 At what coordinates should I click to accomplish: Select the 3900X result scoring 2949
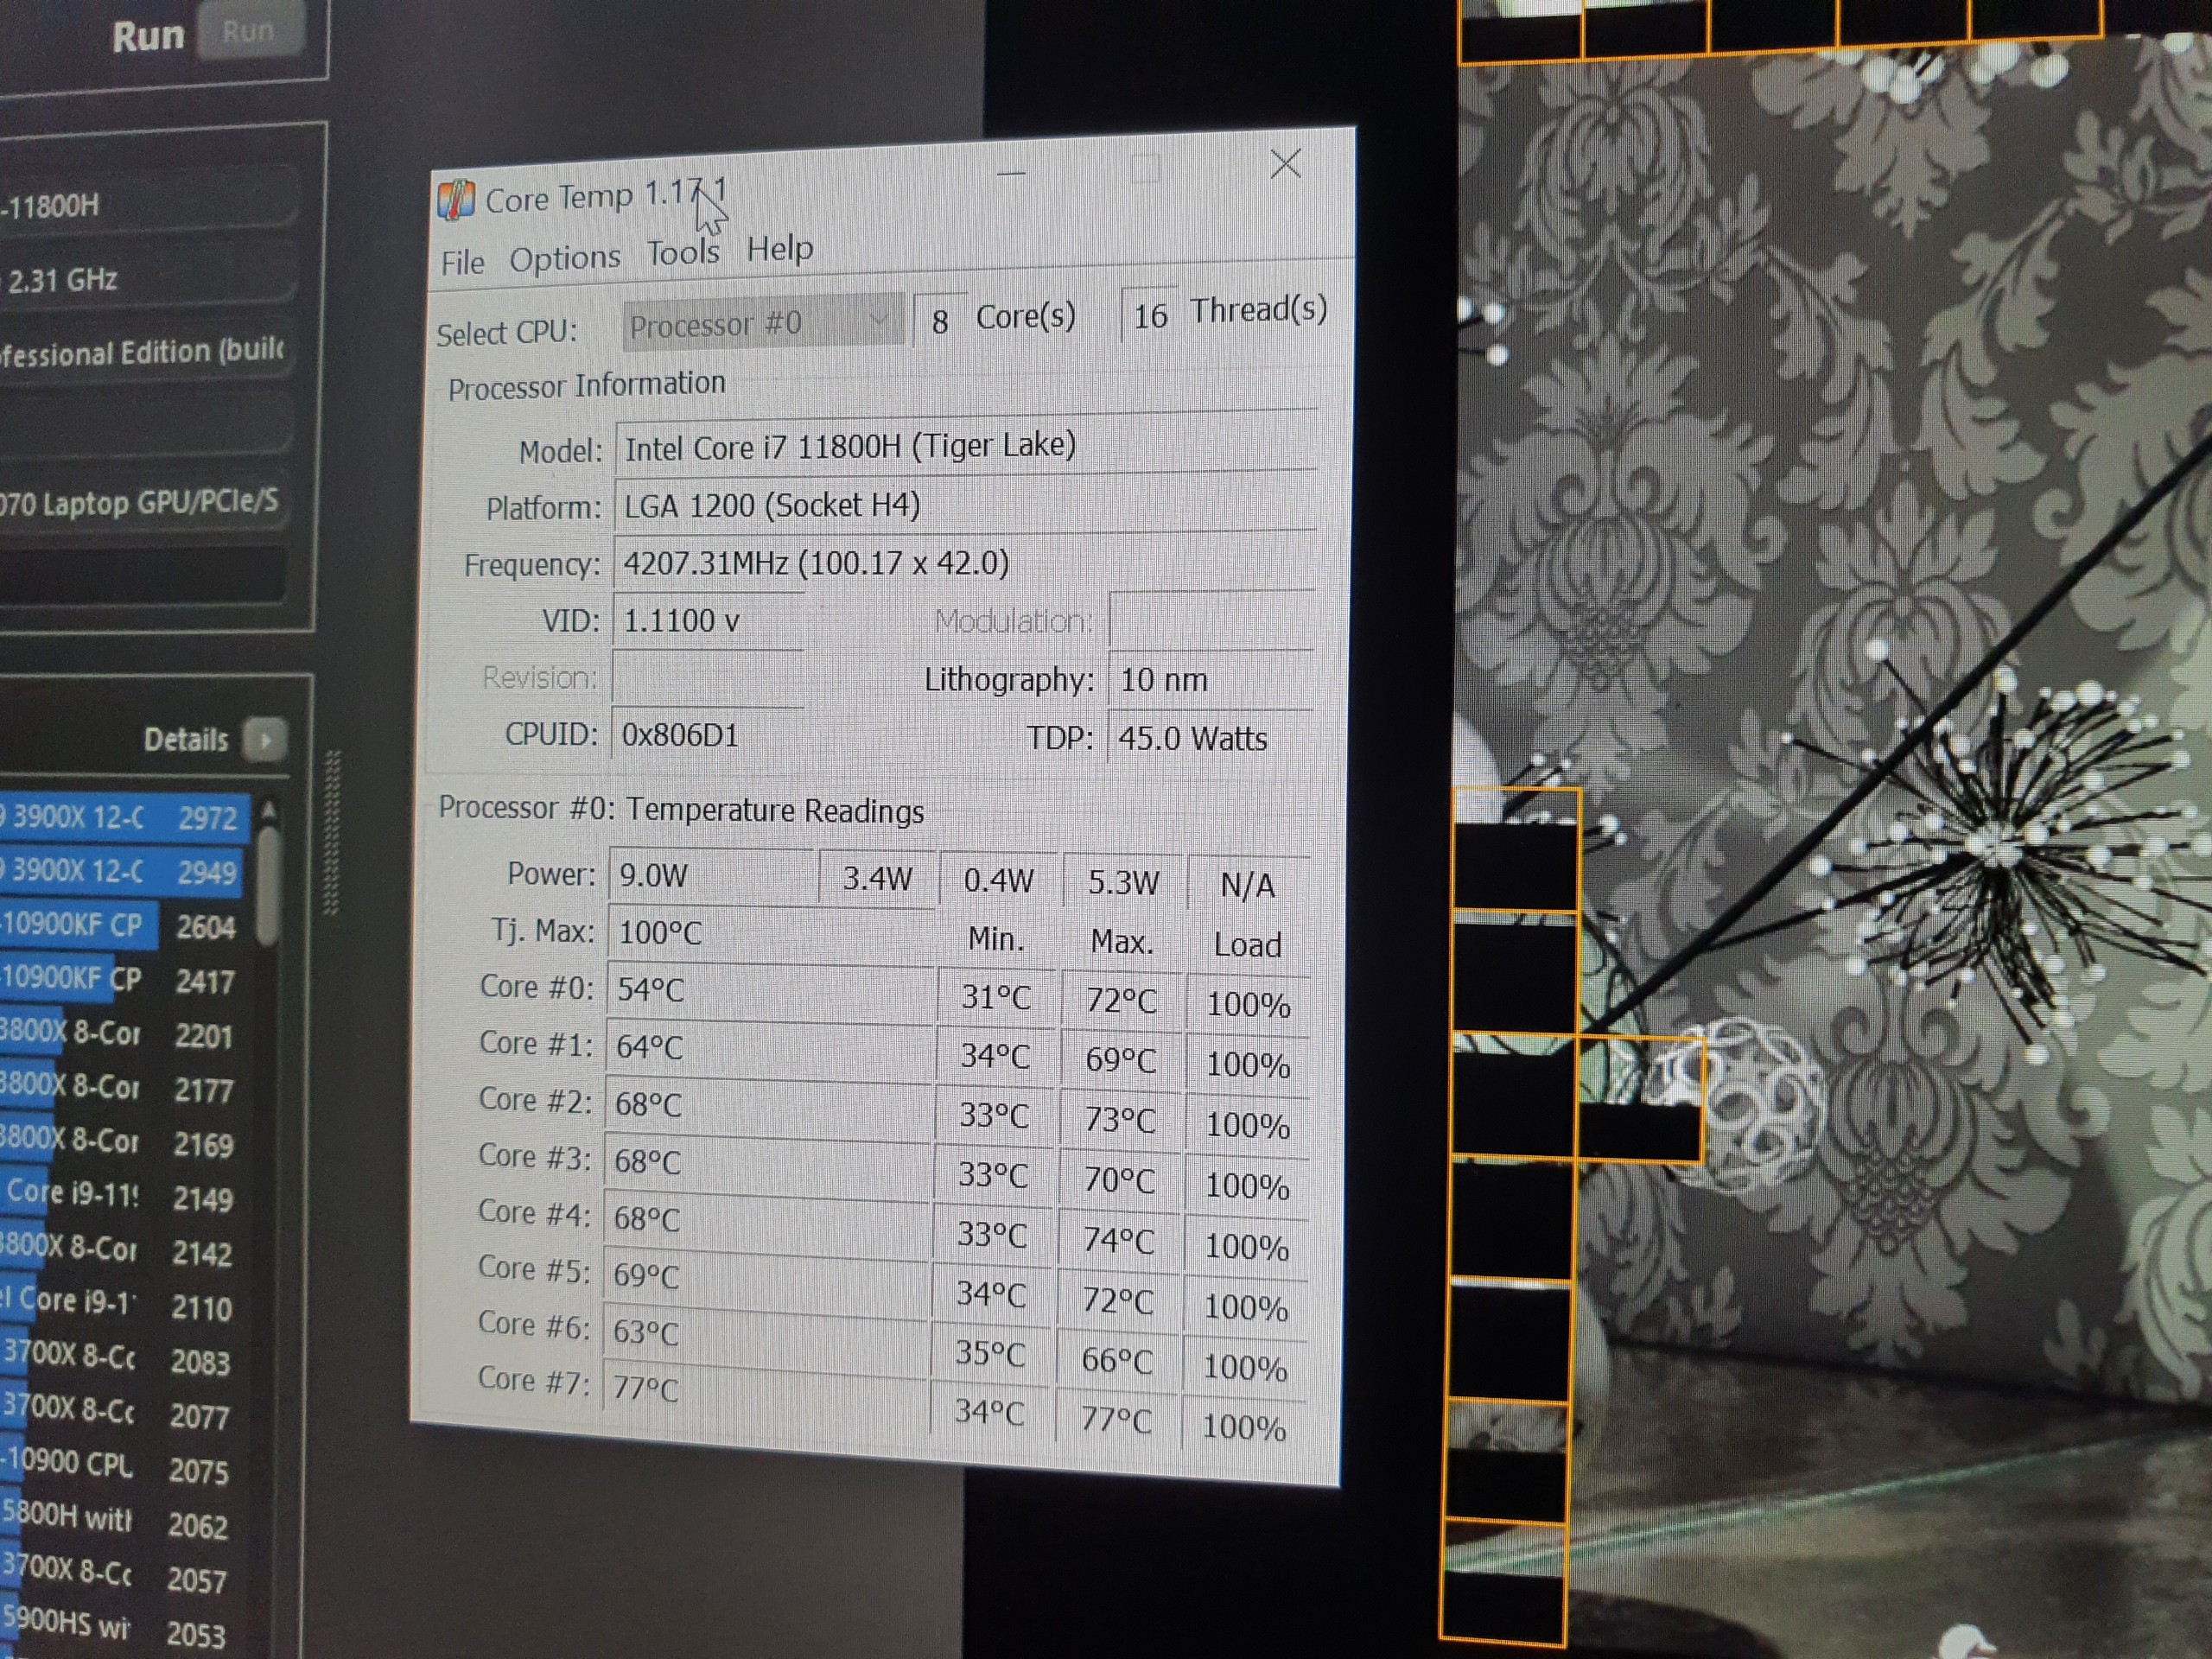coord(122,871)
